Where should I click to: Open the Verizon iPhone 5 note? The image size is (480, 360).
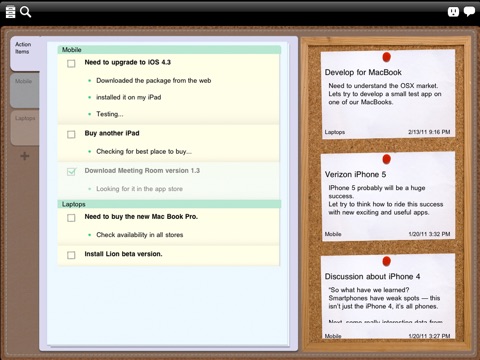(388, 196)
